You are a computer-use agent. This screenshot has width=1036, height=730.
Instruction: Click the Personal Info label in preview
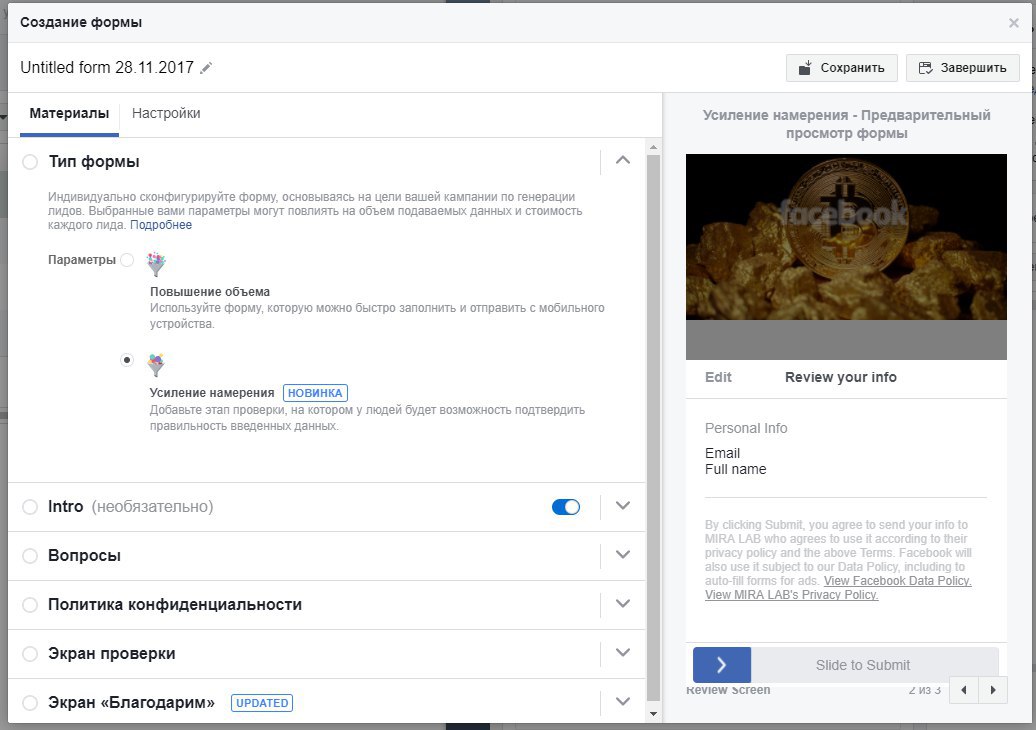pos(746,428)
